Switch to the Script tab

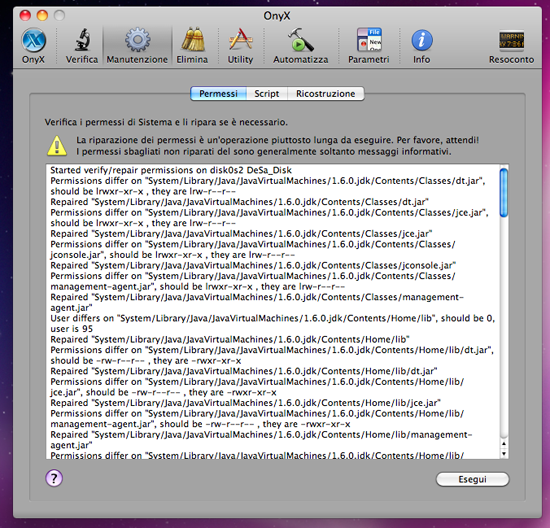267,94
